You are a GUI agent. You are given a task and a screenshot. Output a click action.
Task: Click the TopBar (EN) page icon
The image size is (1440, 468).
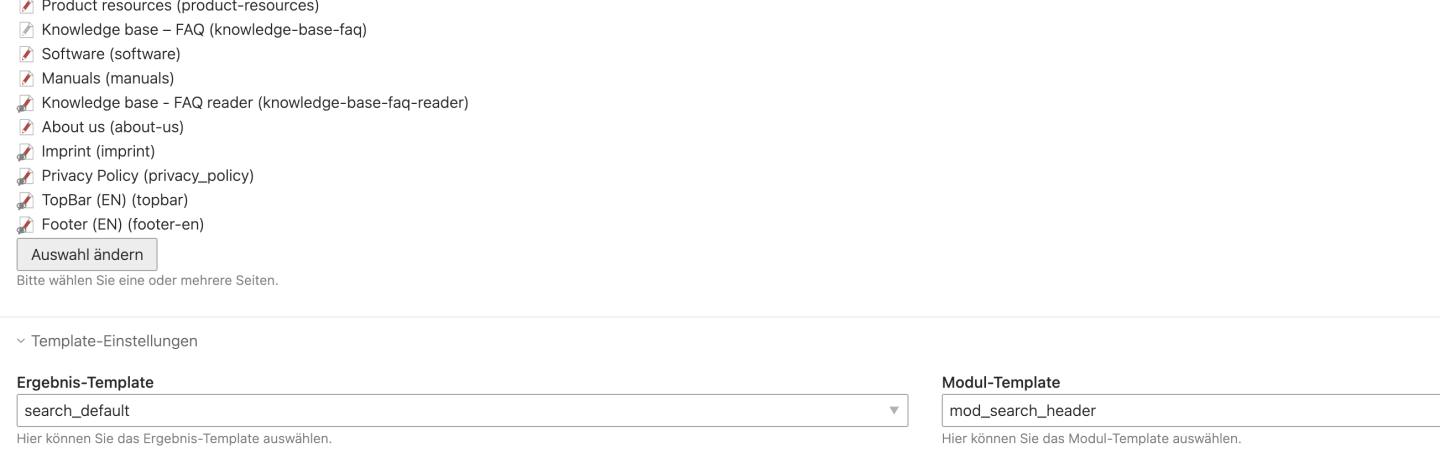pos(26,200)
